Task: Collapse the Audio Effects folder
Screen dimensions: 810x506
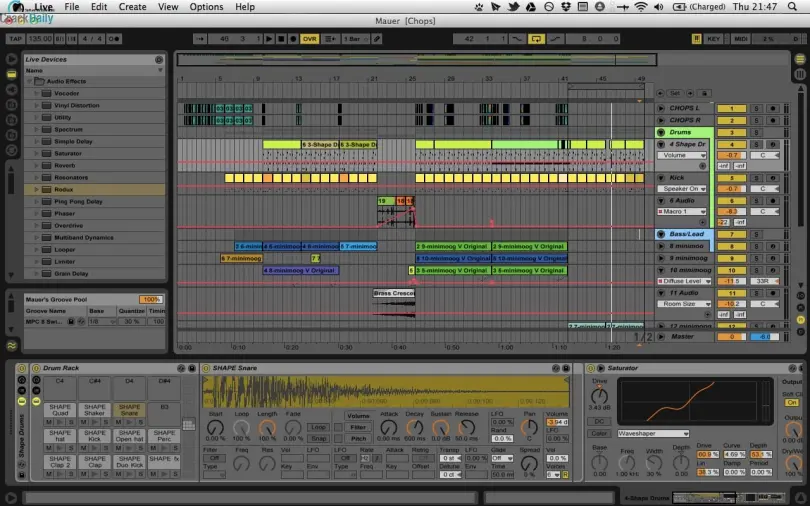Action: 29,81
